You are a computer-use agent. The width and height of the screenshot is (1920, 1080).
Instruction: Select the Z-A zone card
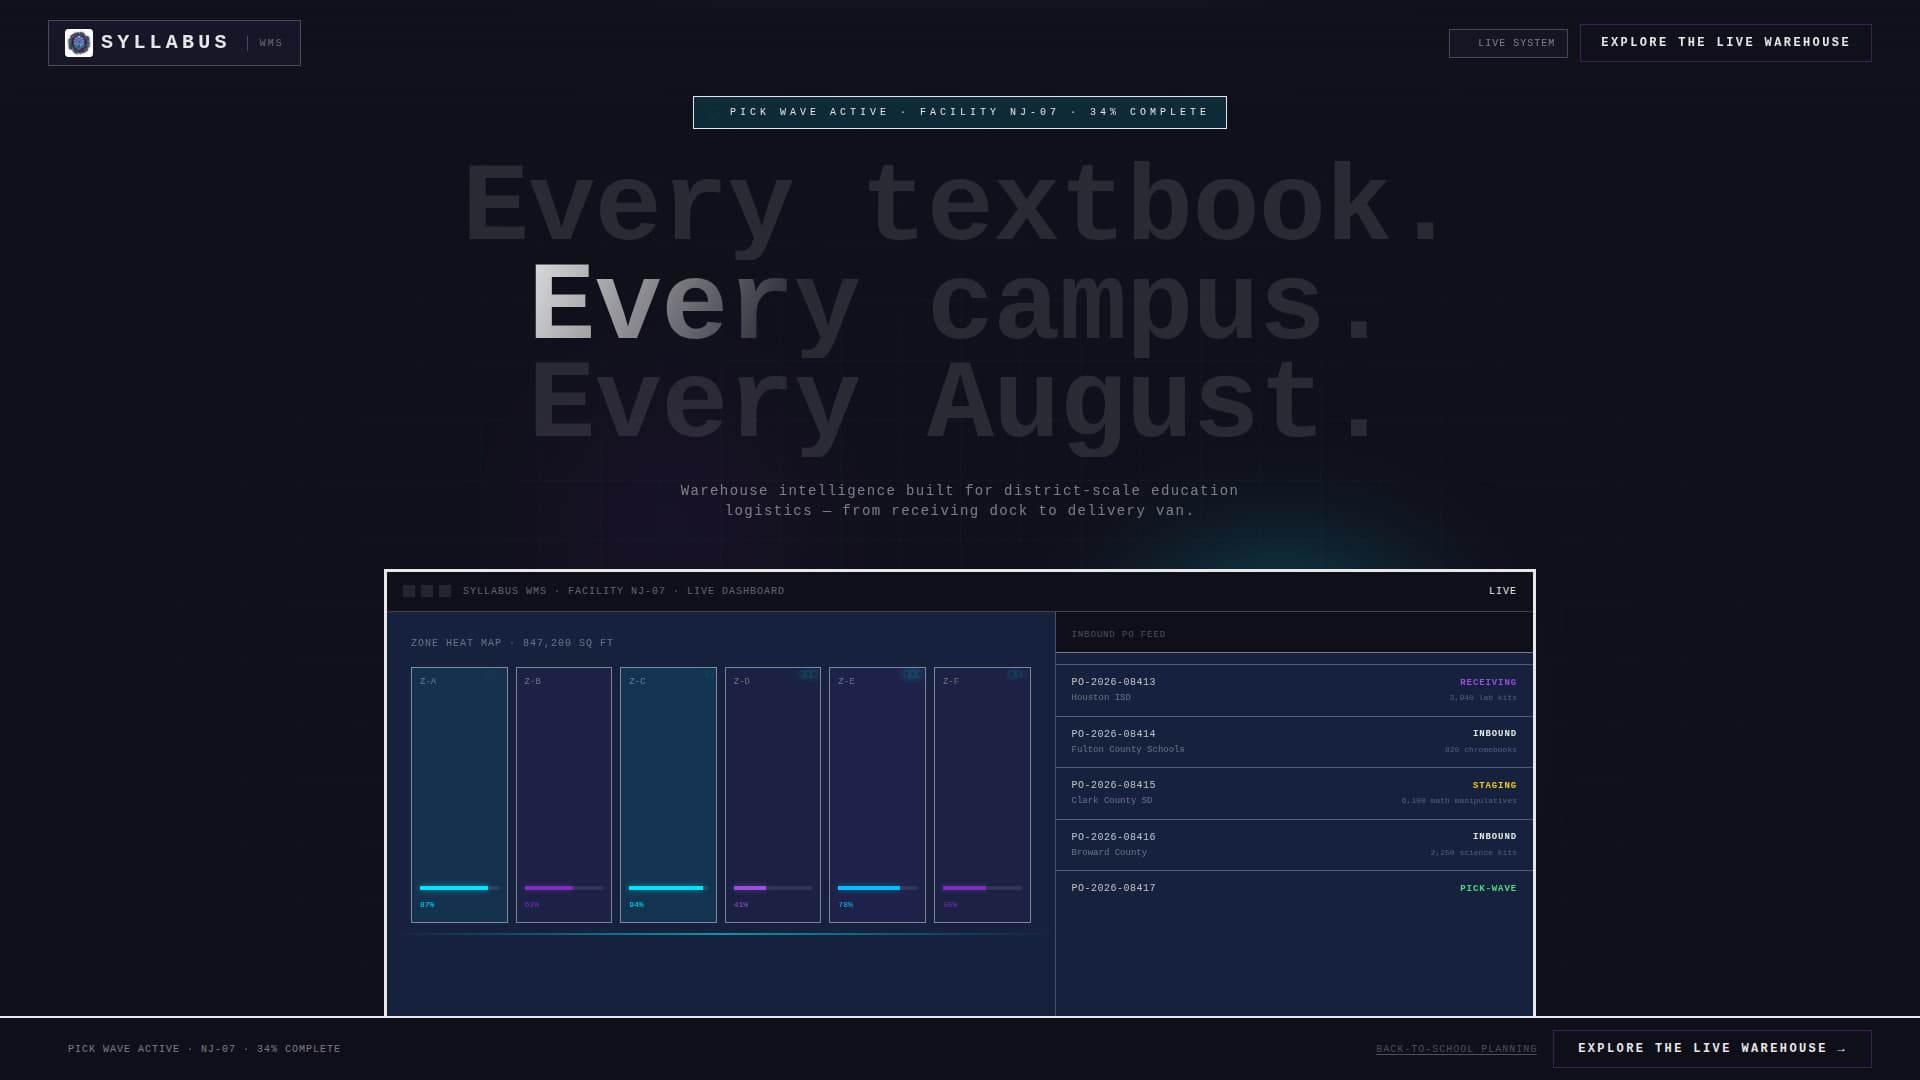(x=459, y=795)
